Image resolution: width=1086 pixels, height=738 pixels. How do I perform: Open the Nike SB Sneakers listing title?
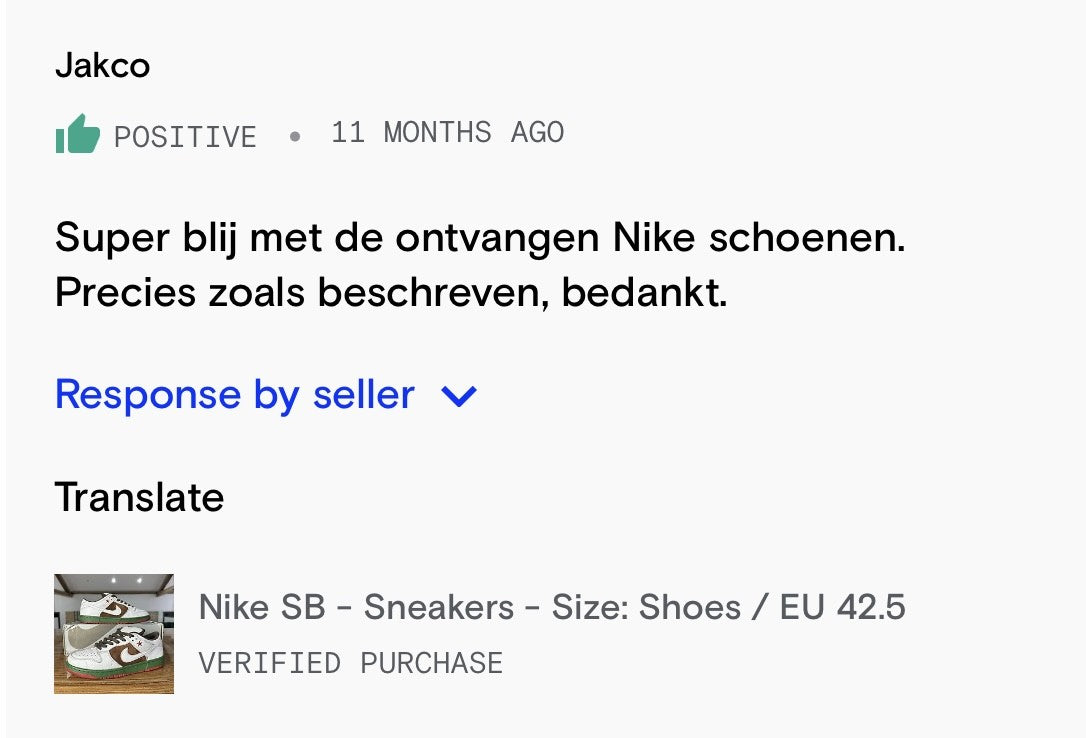click(552, 607)
